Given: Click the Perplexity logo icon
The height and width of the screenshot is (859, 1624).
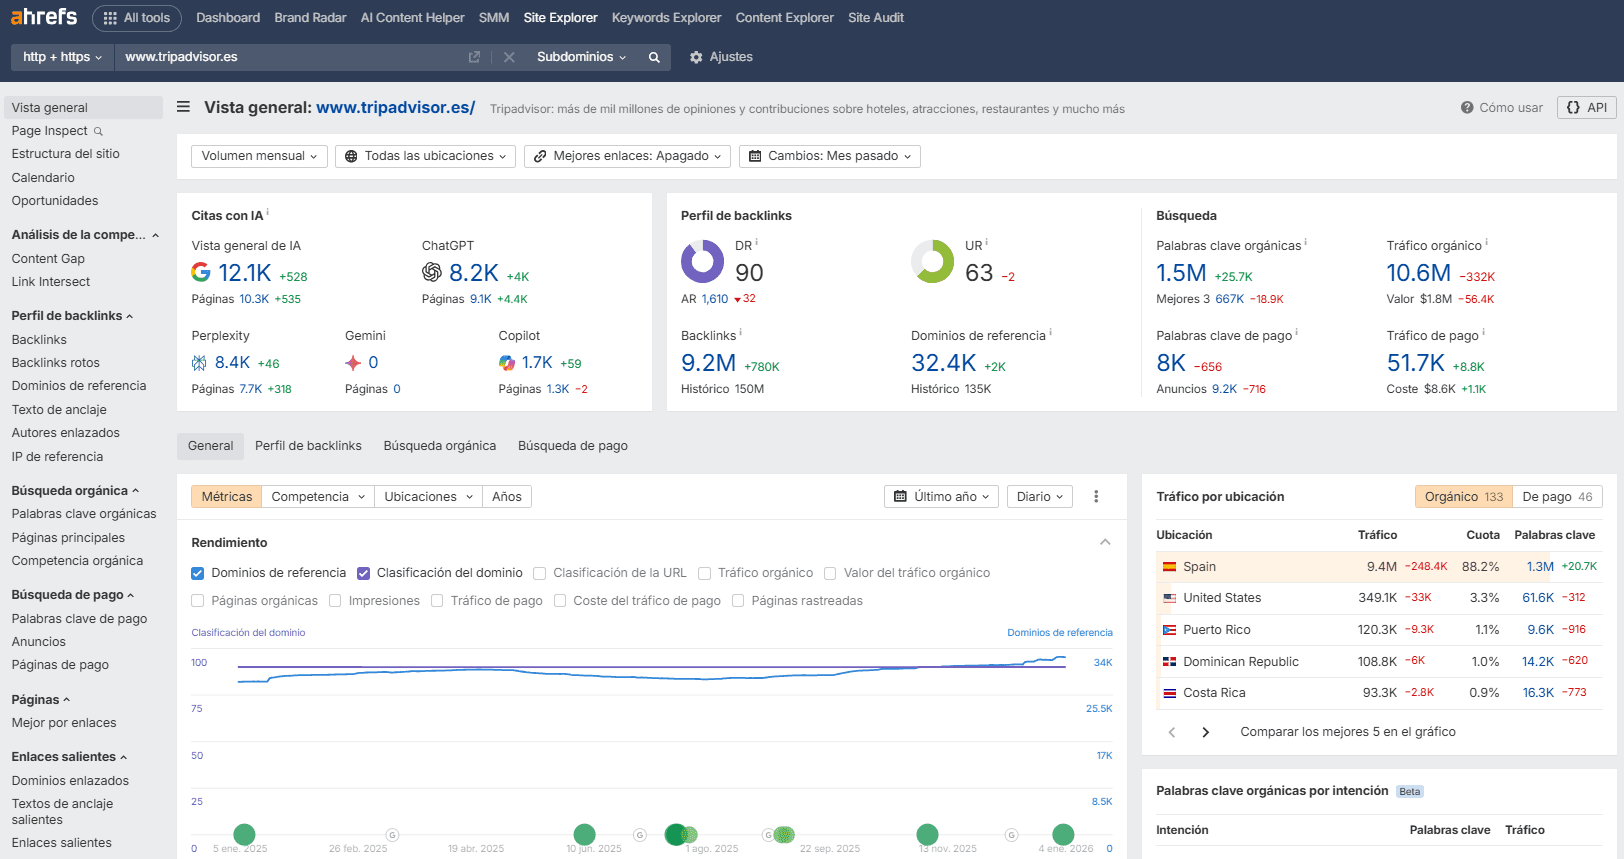Looking at the screenshot, I should 199,363.
